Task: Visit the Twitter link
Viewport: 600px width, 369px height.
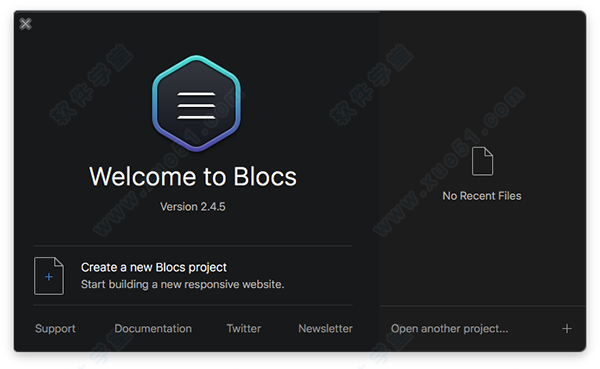Action: pyautogui.click(x=244, y=328)
